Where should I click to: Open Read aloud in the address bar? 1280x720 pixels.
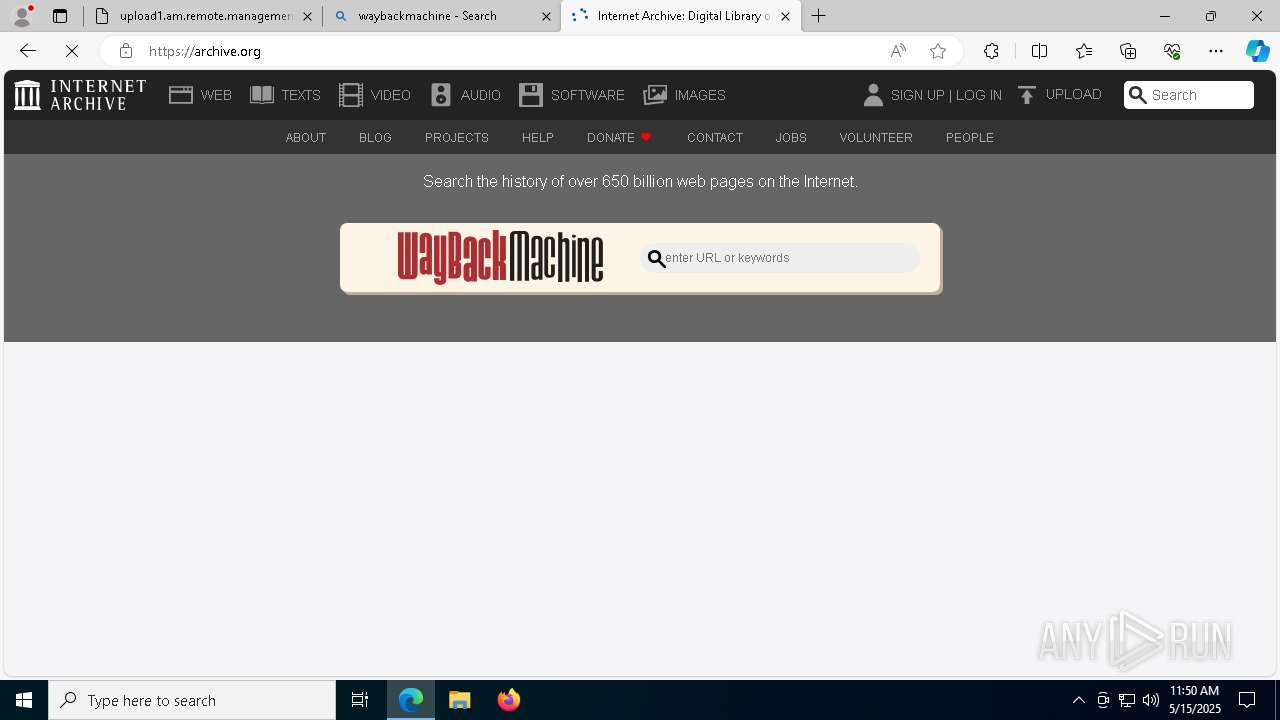click(898, 51)
